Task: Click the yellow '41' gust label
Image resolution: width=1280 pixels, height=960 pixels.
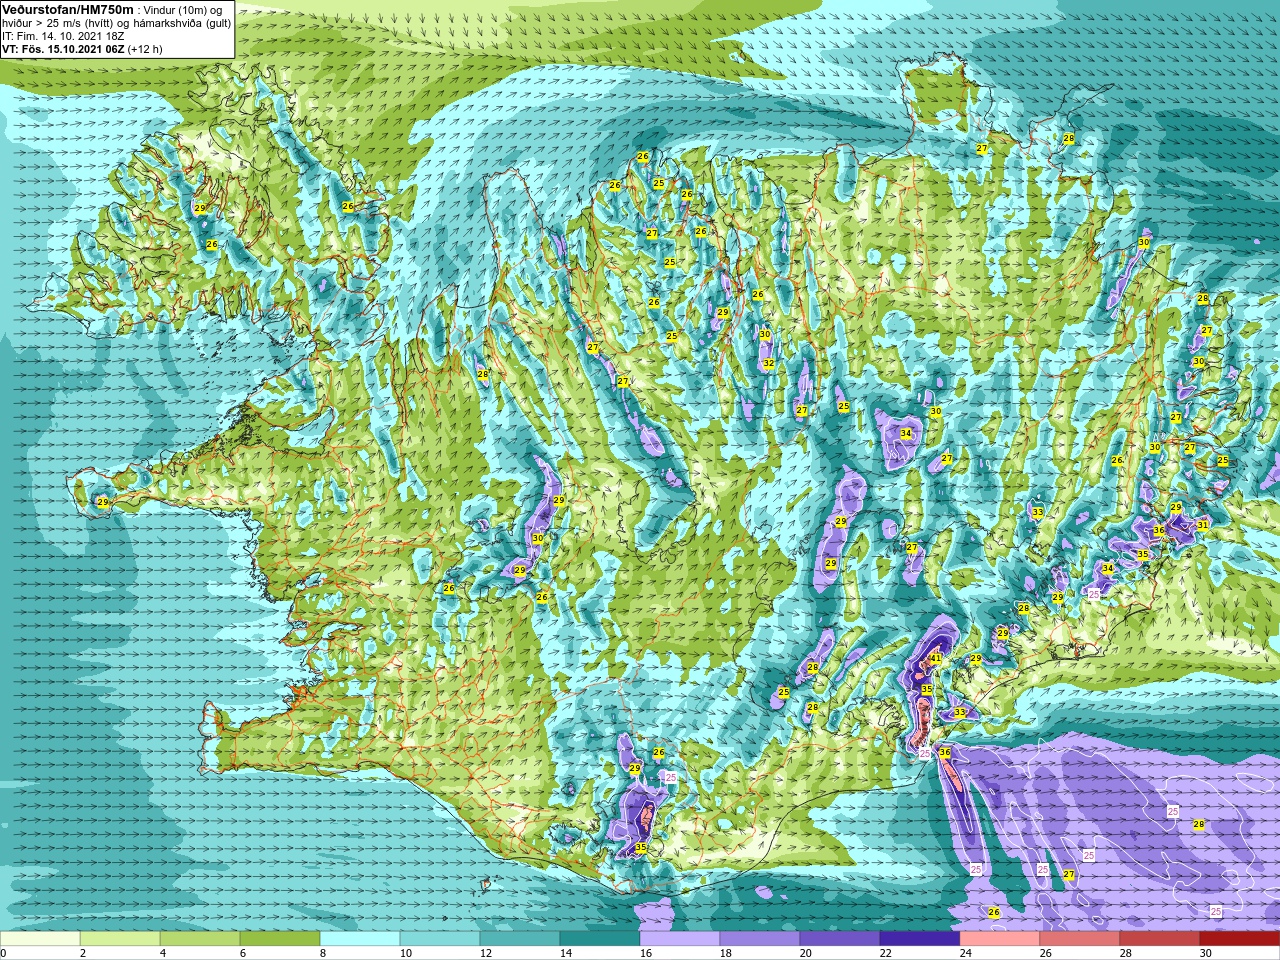Action: pos(936,658)
